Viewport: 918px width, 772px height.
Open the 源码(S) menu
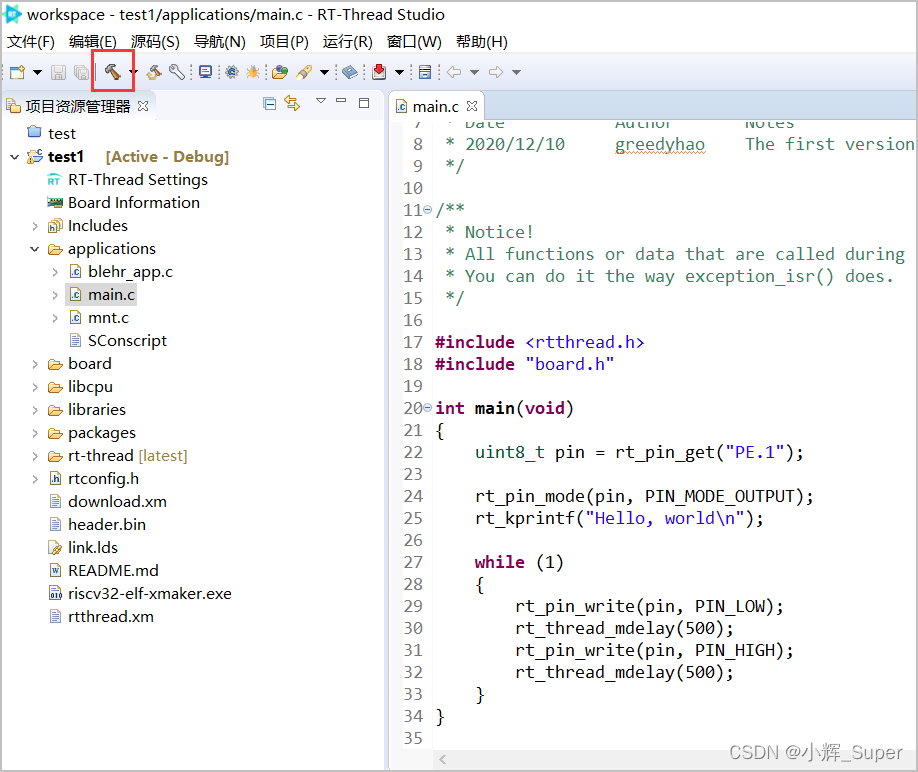tap(155, 42)
